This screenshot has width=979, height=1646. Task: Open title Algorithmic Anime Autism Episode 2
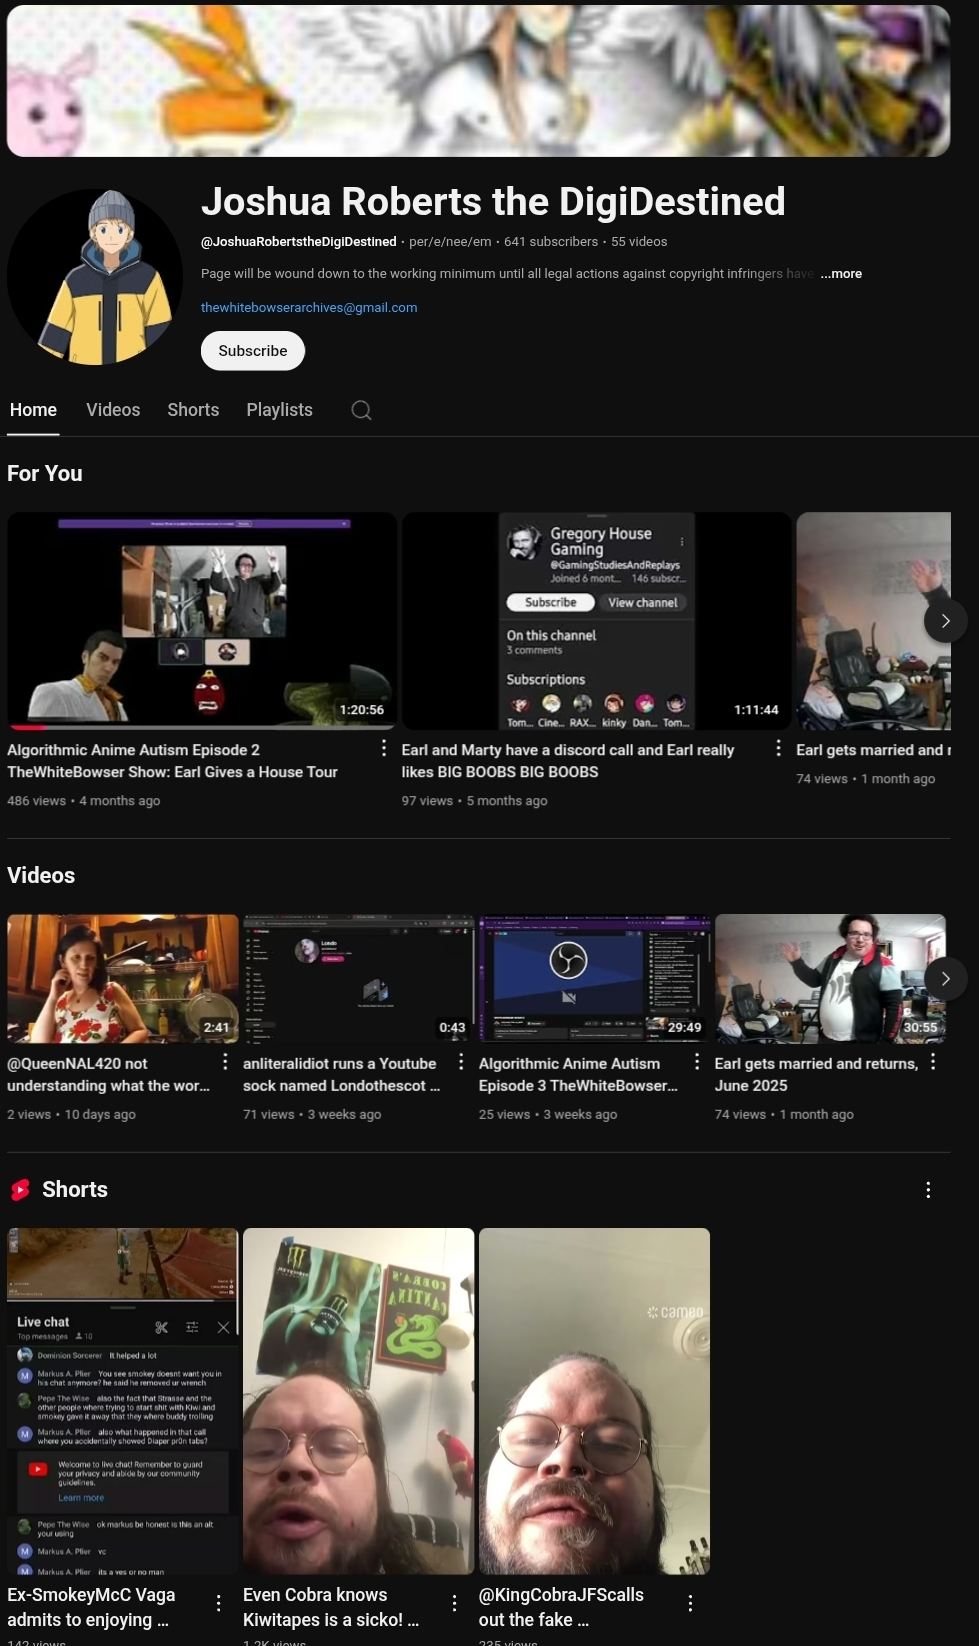[172, 761]
